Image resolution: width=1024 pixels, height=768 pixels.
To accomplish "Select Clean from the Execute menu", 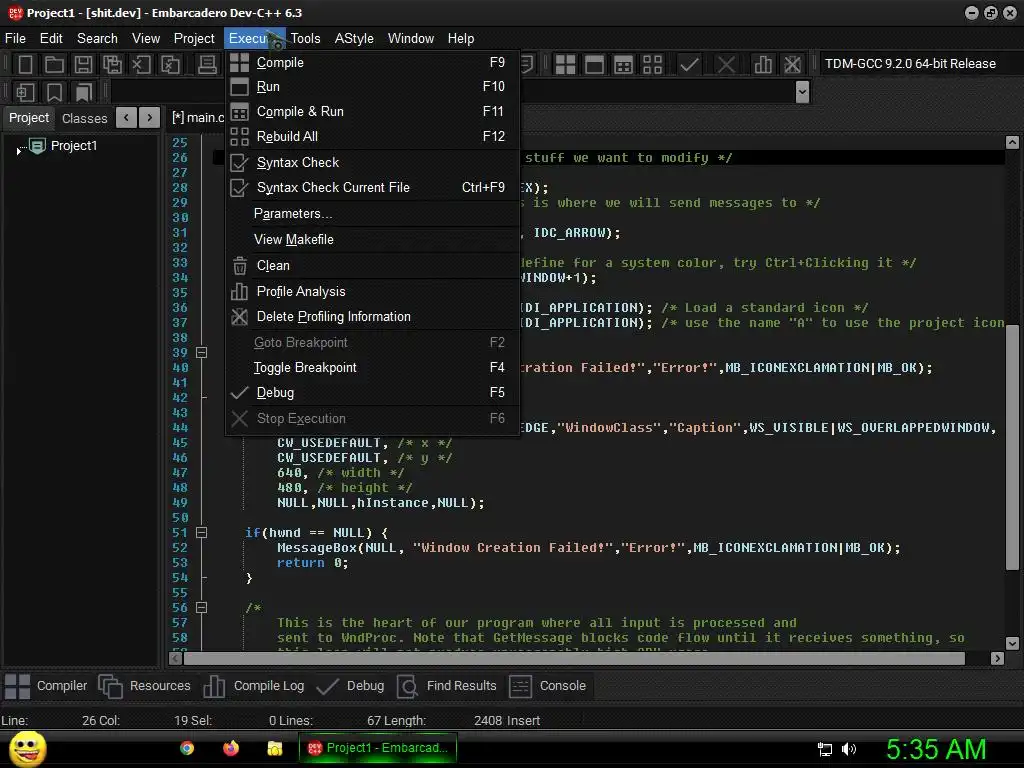I will pos(371,266).
